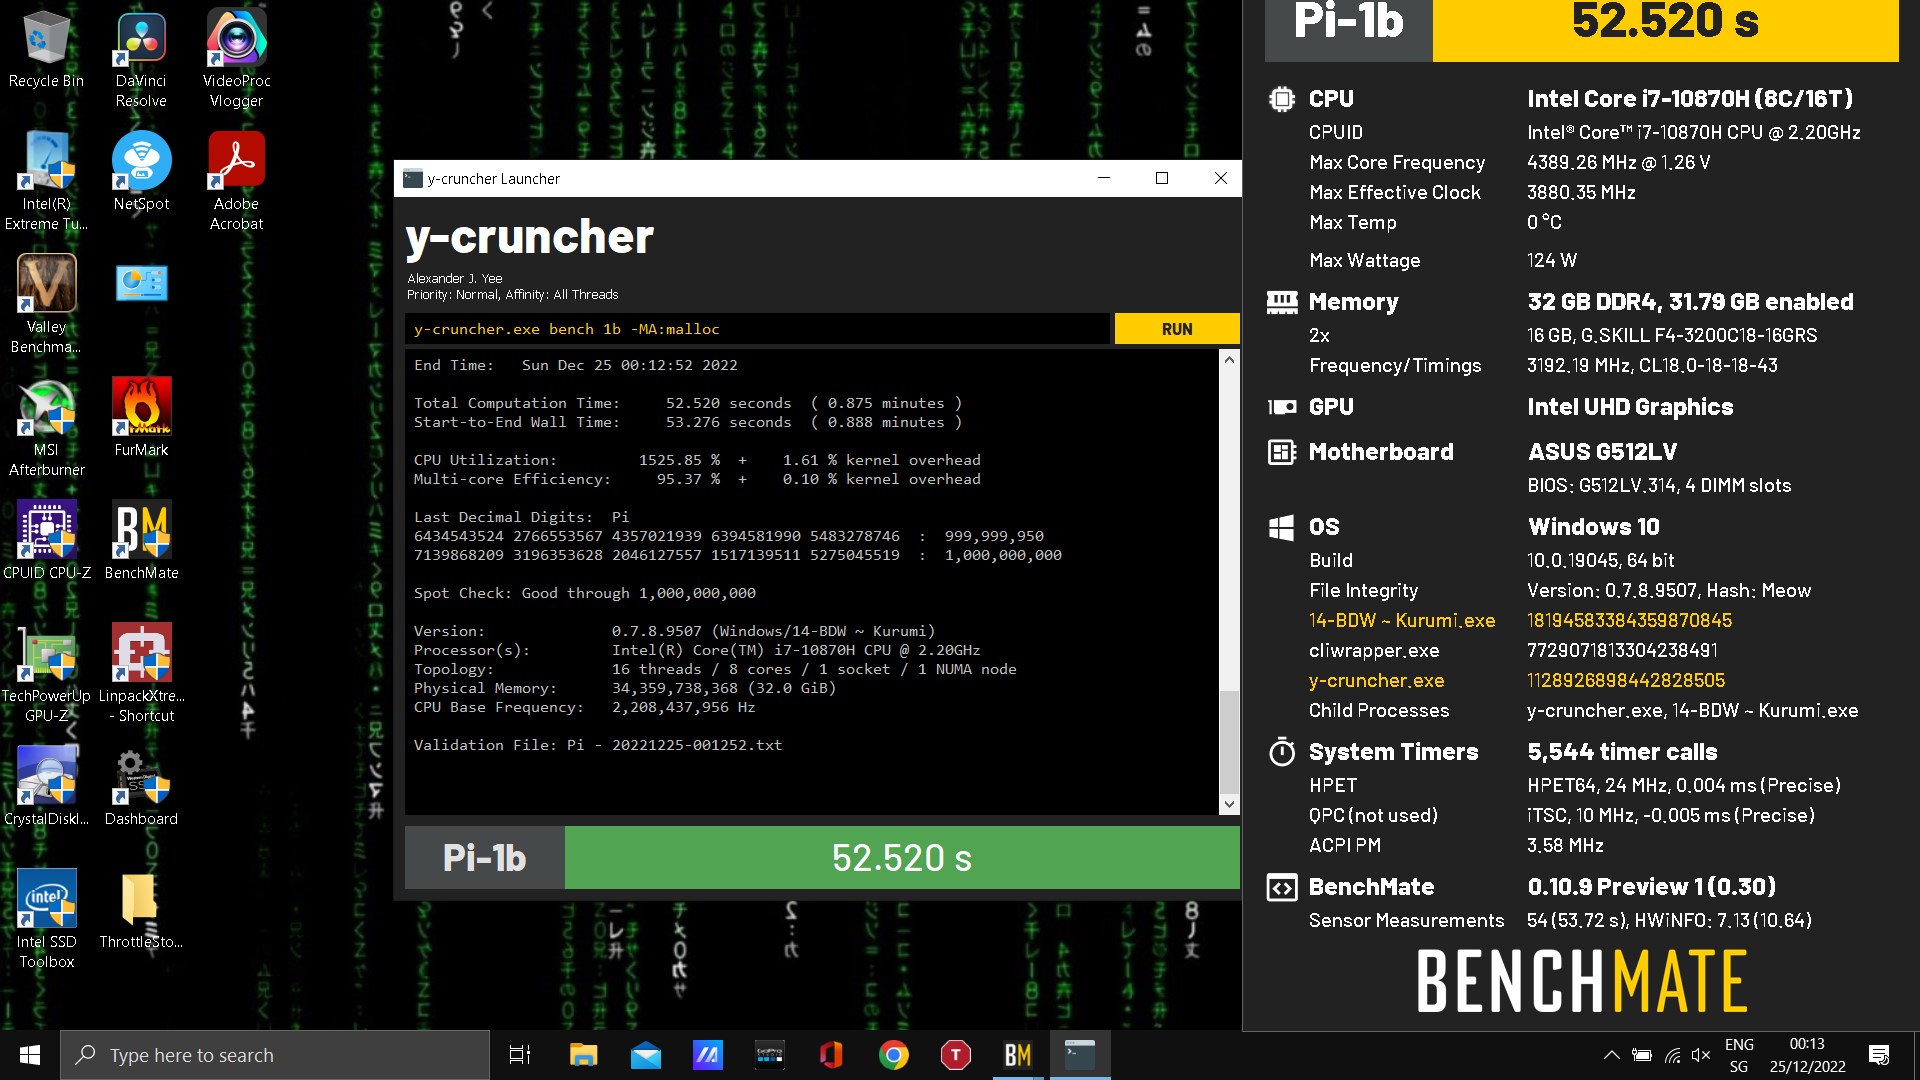This screenshot has height=1080, width=1920.
Task: Open the Windows Start menu
Action: coord(30,1055)
